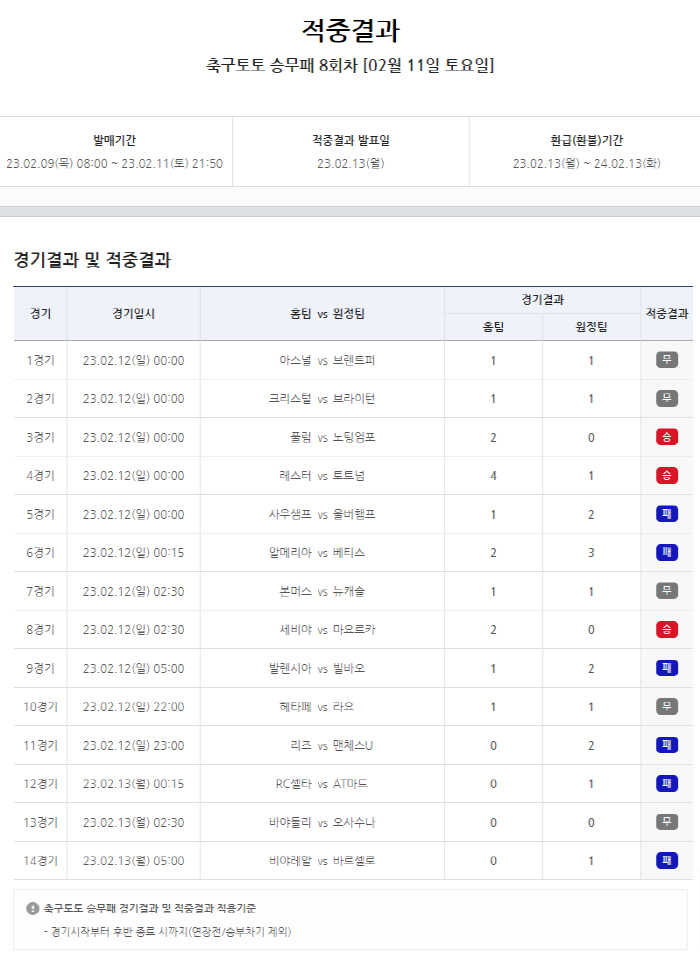This screenshot has width=700, height=962.
Task: Click the 무 badge in the 13경기 row
Action: tap(667, 822)
